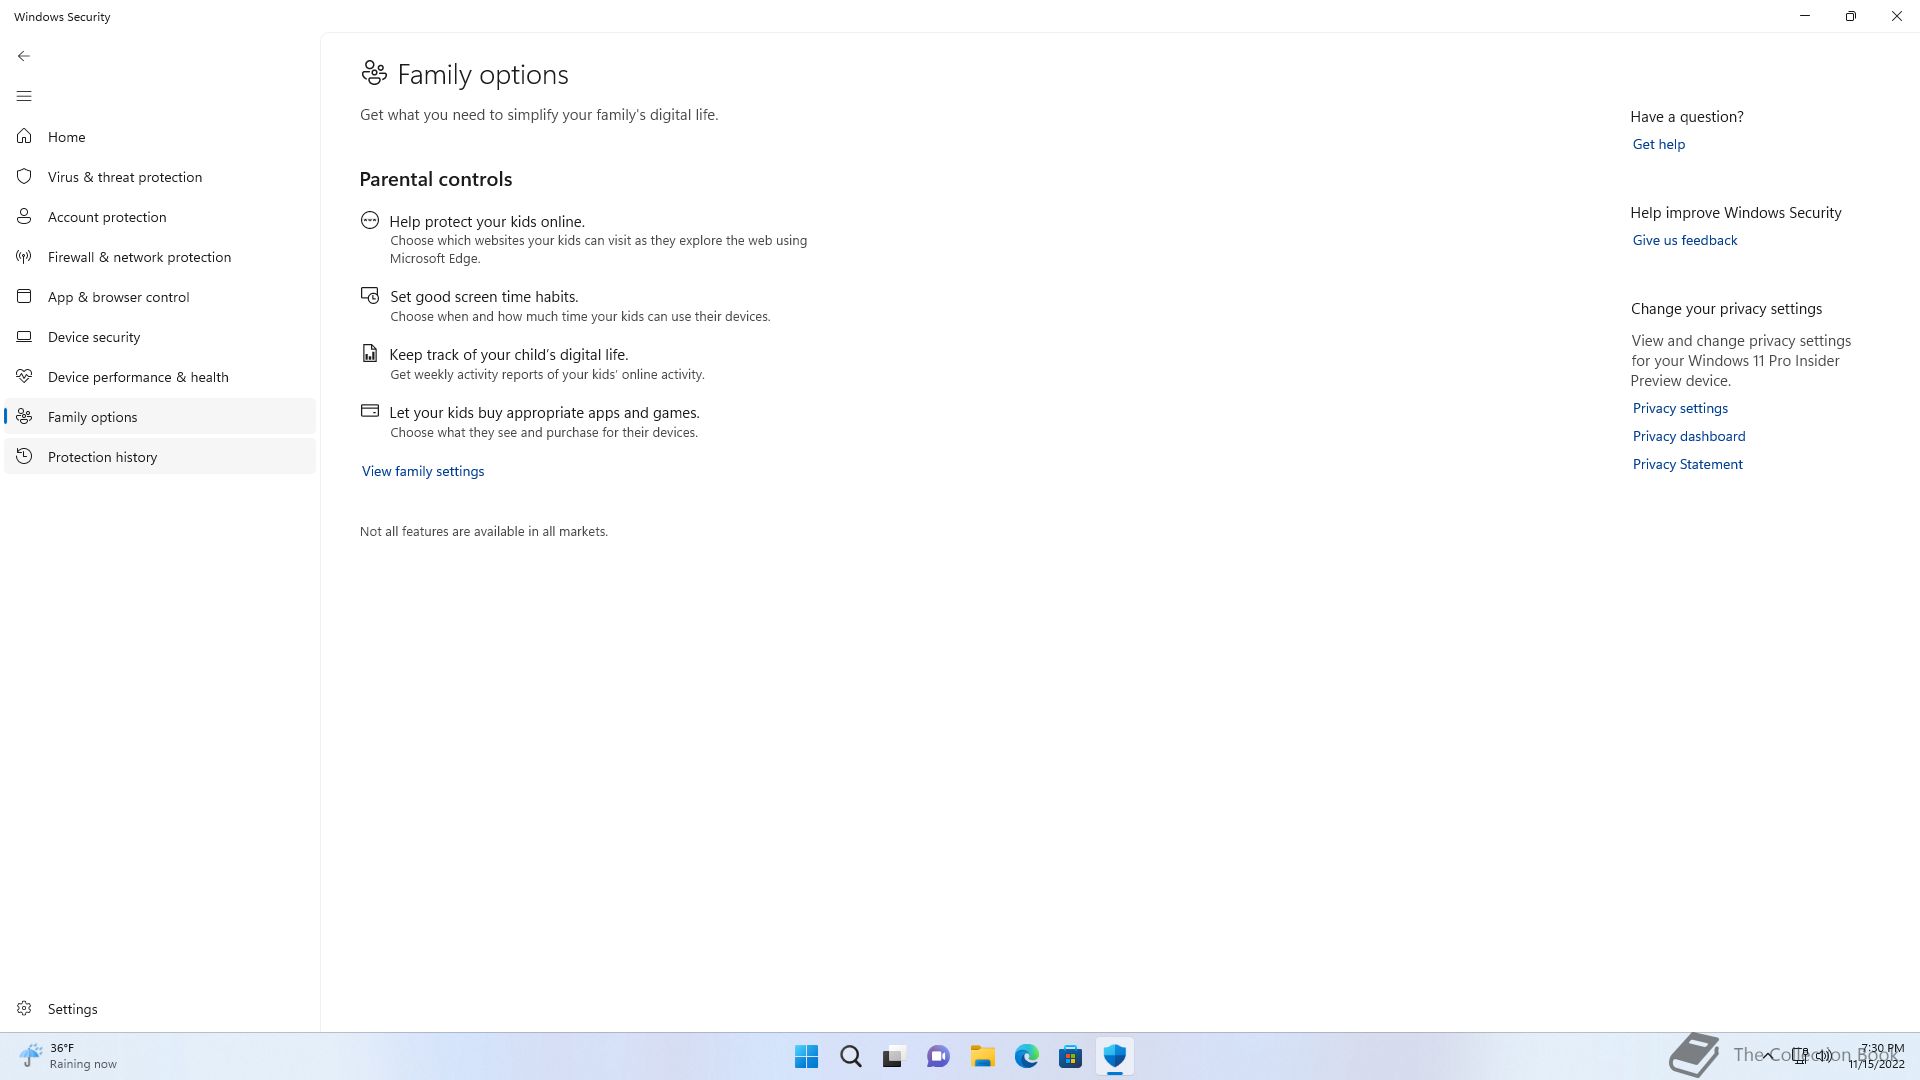Open Privacy settings link
The image size is (1920, 1080).
(x=1680, y=408)
